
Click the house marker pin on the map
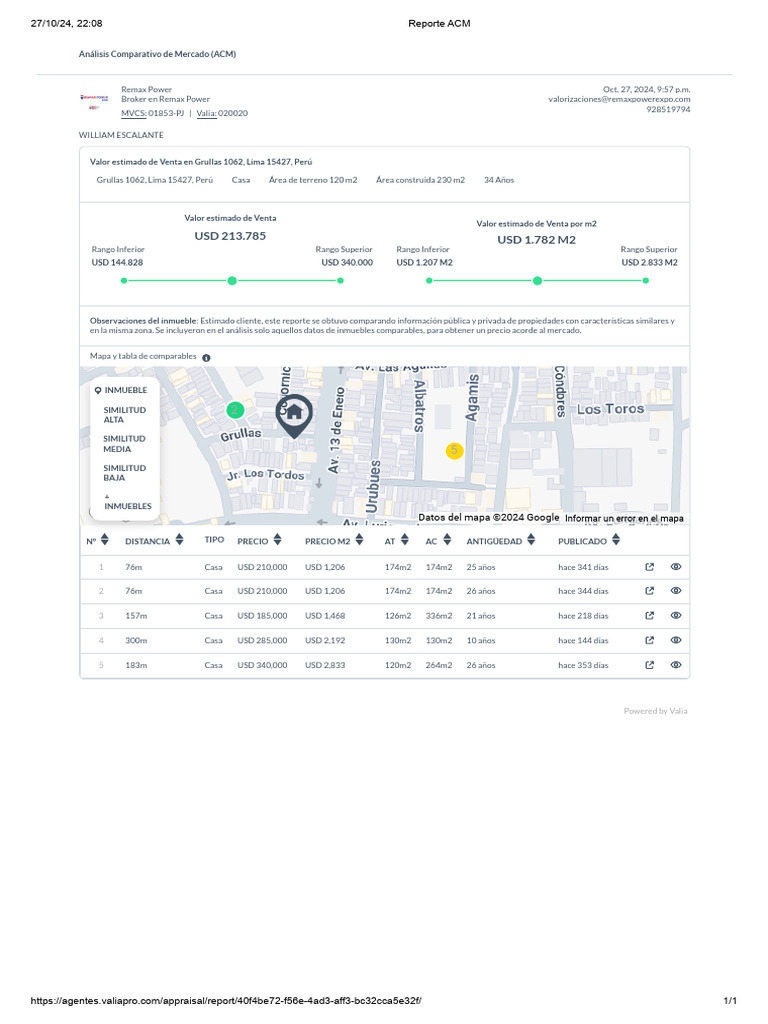(294, 416)
